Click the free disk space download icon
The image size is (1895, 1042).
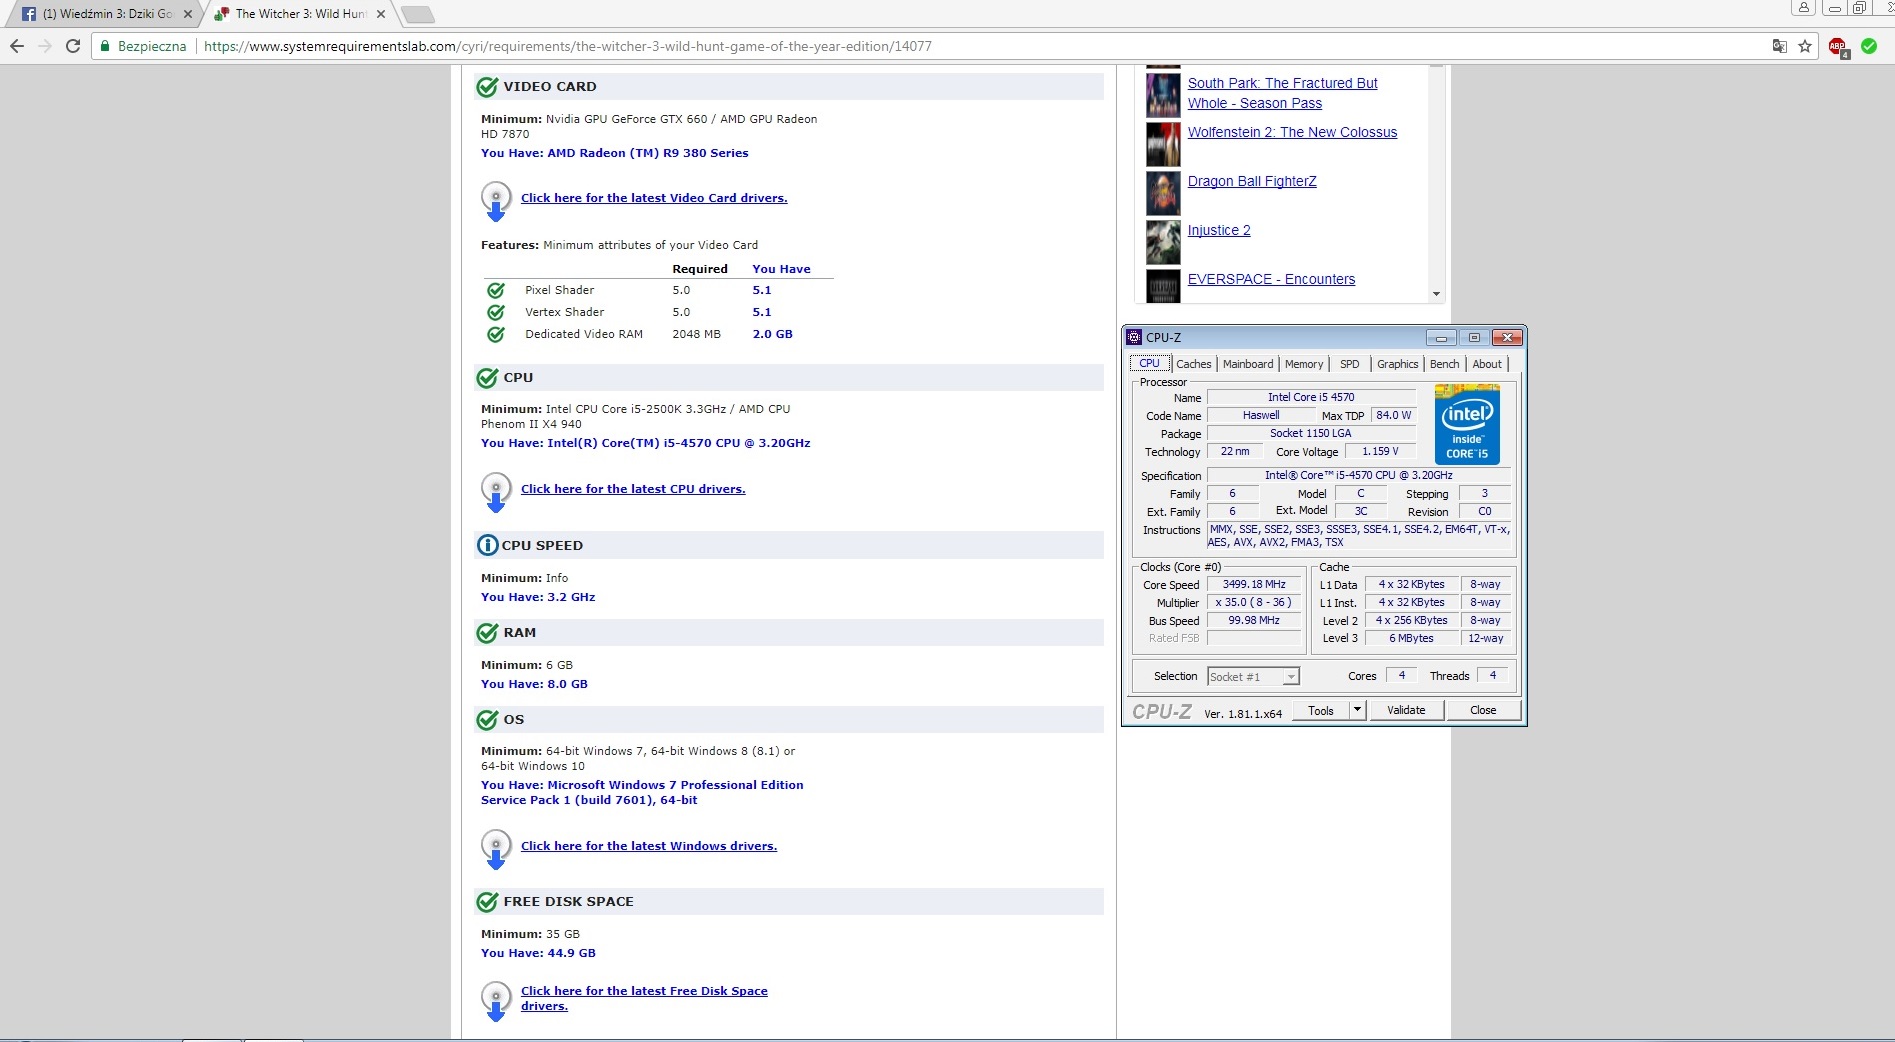click(496, 1001)
